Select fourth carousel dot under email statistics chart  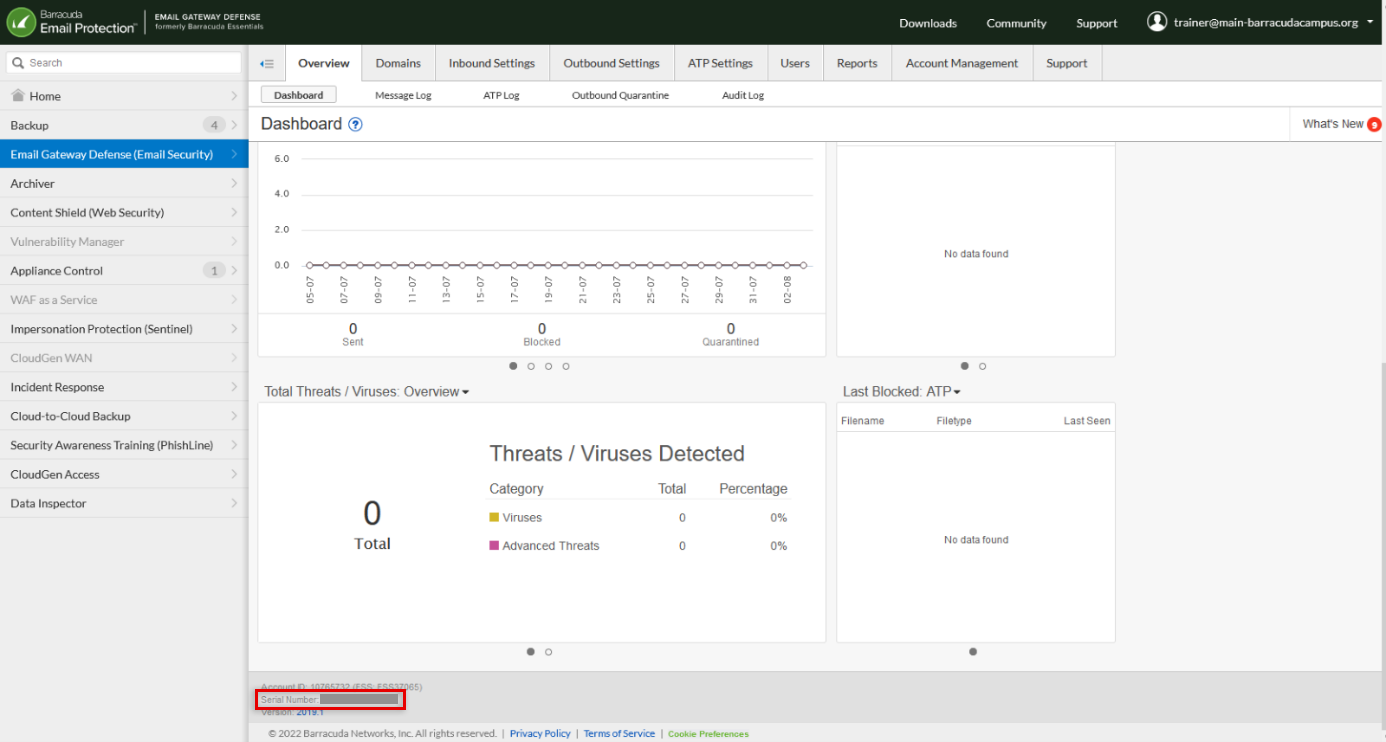tap(566, 366)
